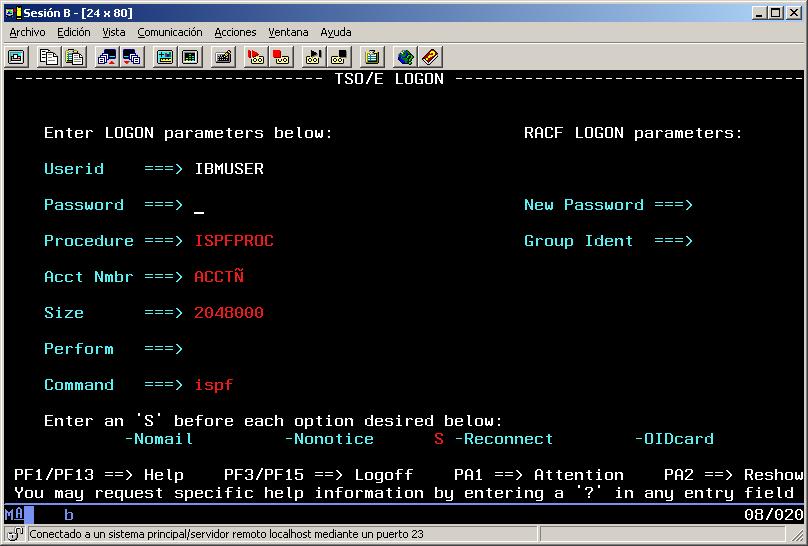This screenshot has width=808, height=546.
Task: Place cursor in the Userid field IBMUSER
Action: 229,169
